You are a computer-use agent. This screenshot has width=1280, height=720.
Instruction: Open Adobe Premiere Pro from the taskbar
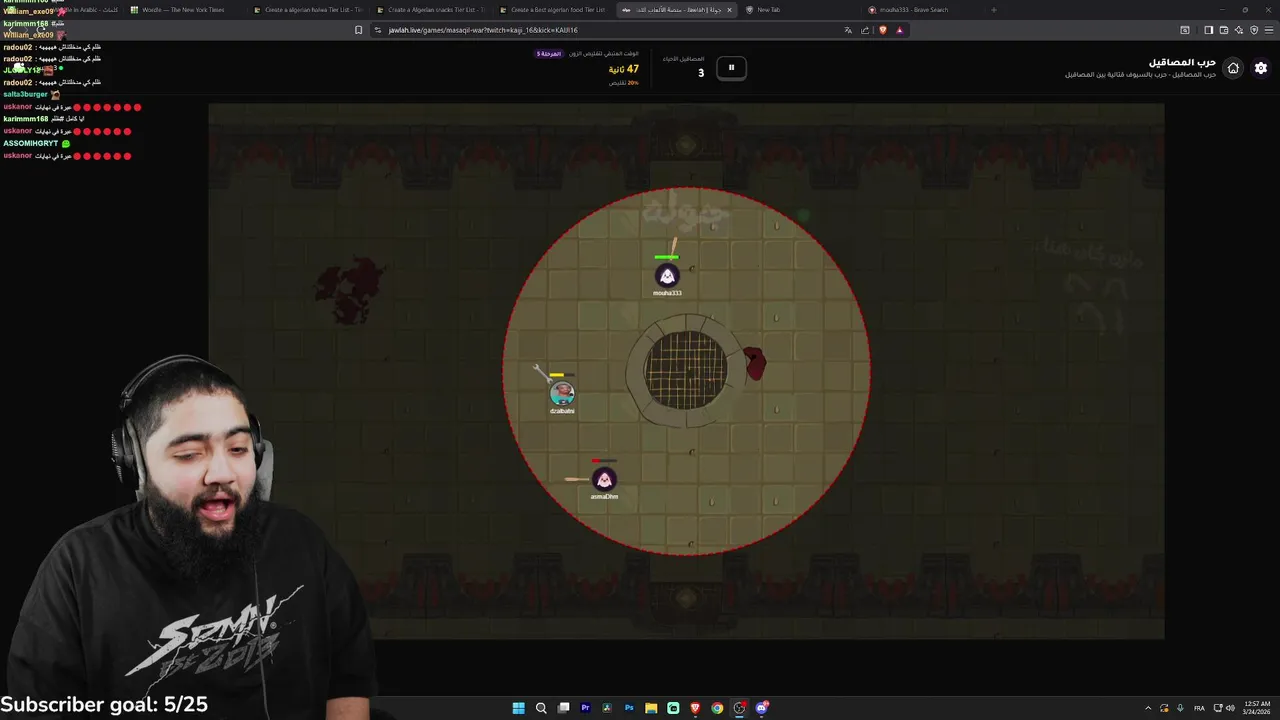click(x=585, y=708)
